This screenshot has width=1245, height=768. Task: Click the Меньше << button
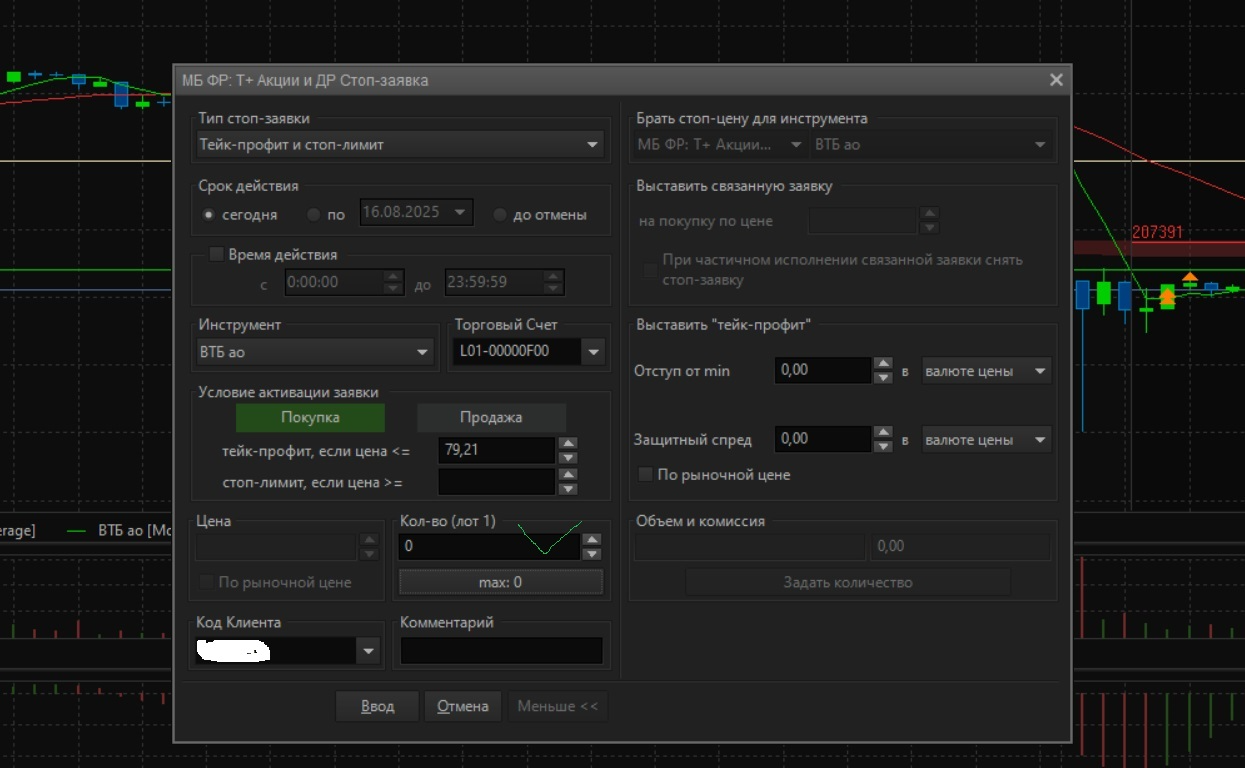point(557,706)
